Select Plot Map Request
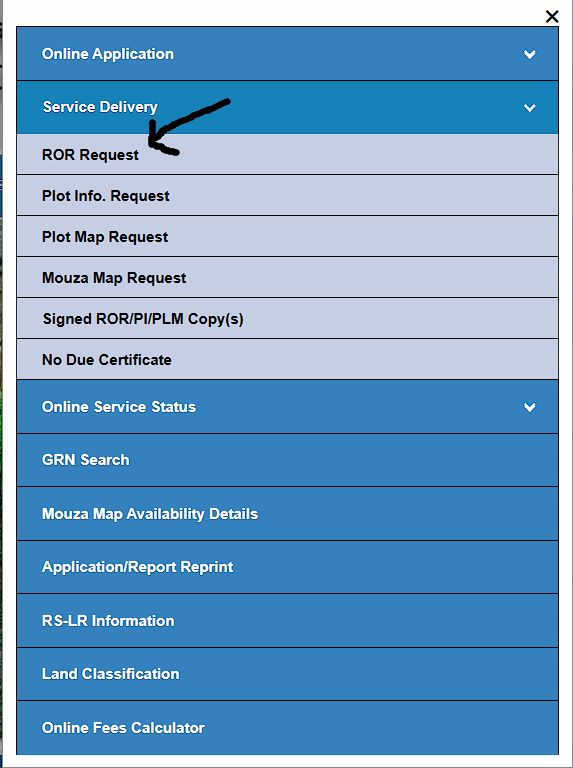This screenshot has height=768, width=573. (287, 237)
